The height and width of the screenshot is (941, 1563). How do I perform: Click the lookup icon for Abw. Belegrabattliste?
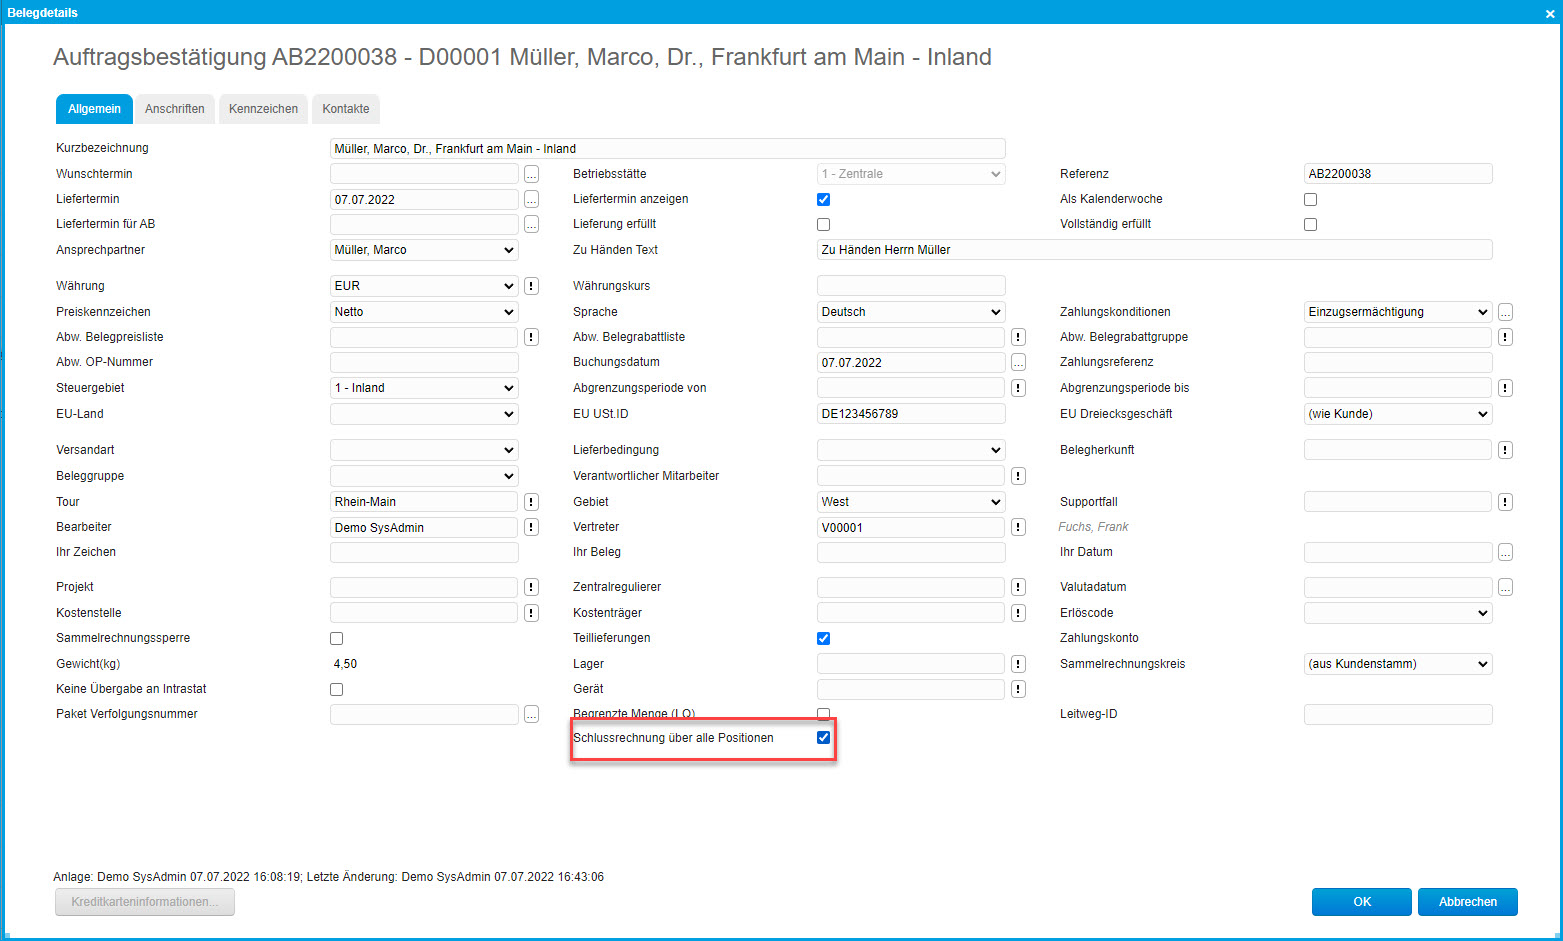tap(1018, 337)
